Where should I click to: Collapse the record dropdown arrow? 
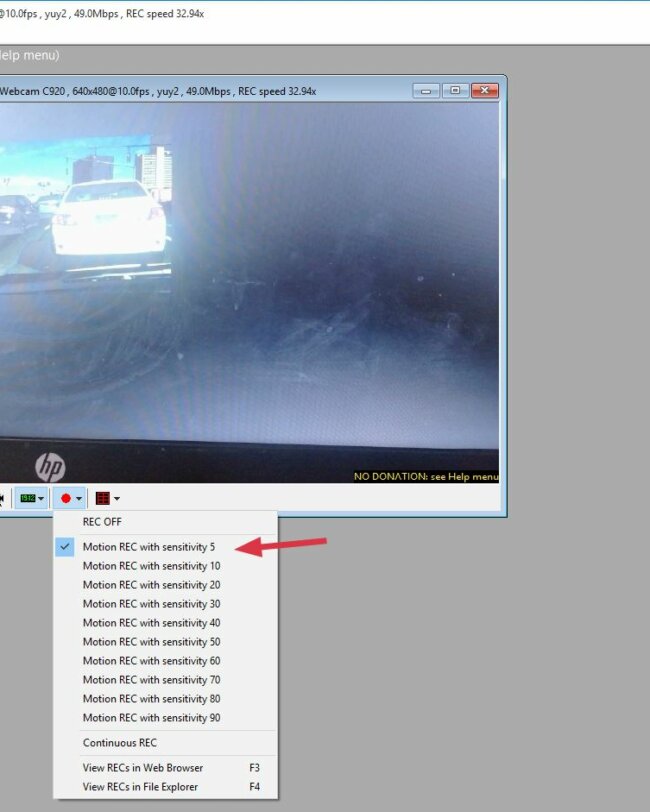pos(79,499)
